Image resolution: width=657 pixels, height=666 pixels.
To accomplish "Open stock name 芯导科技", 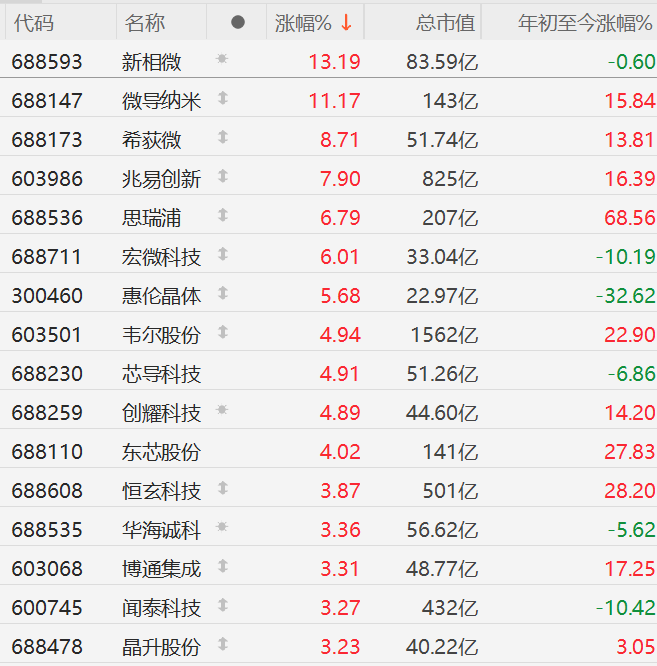I will pyautogui.click(x=161, y=374).
